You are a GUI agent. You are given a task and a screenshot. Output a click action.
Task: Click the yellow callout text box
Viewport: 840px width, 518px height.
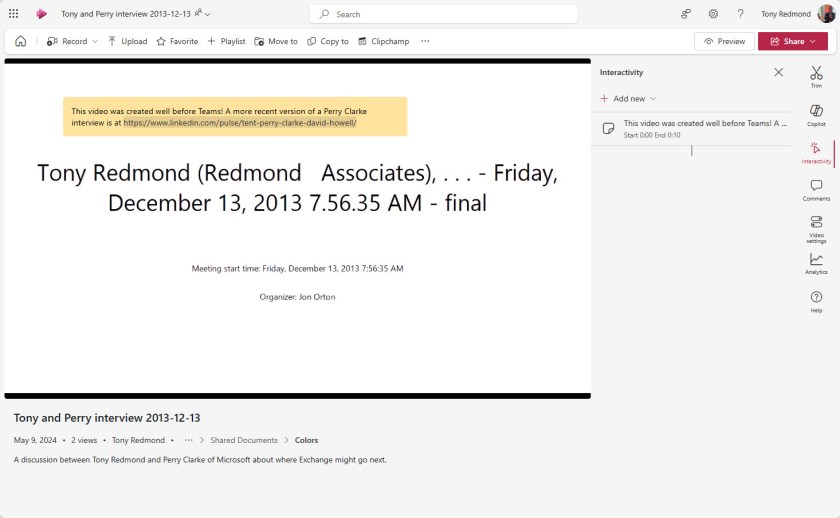235,116
